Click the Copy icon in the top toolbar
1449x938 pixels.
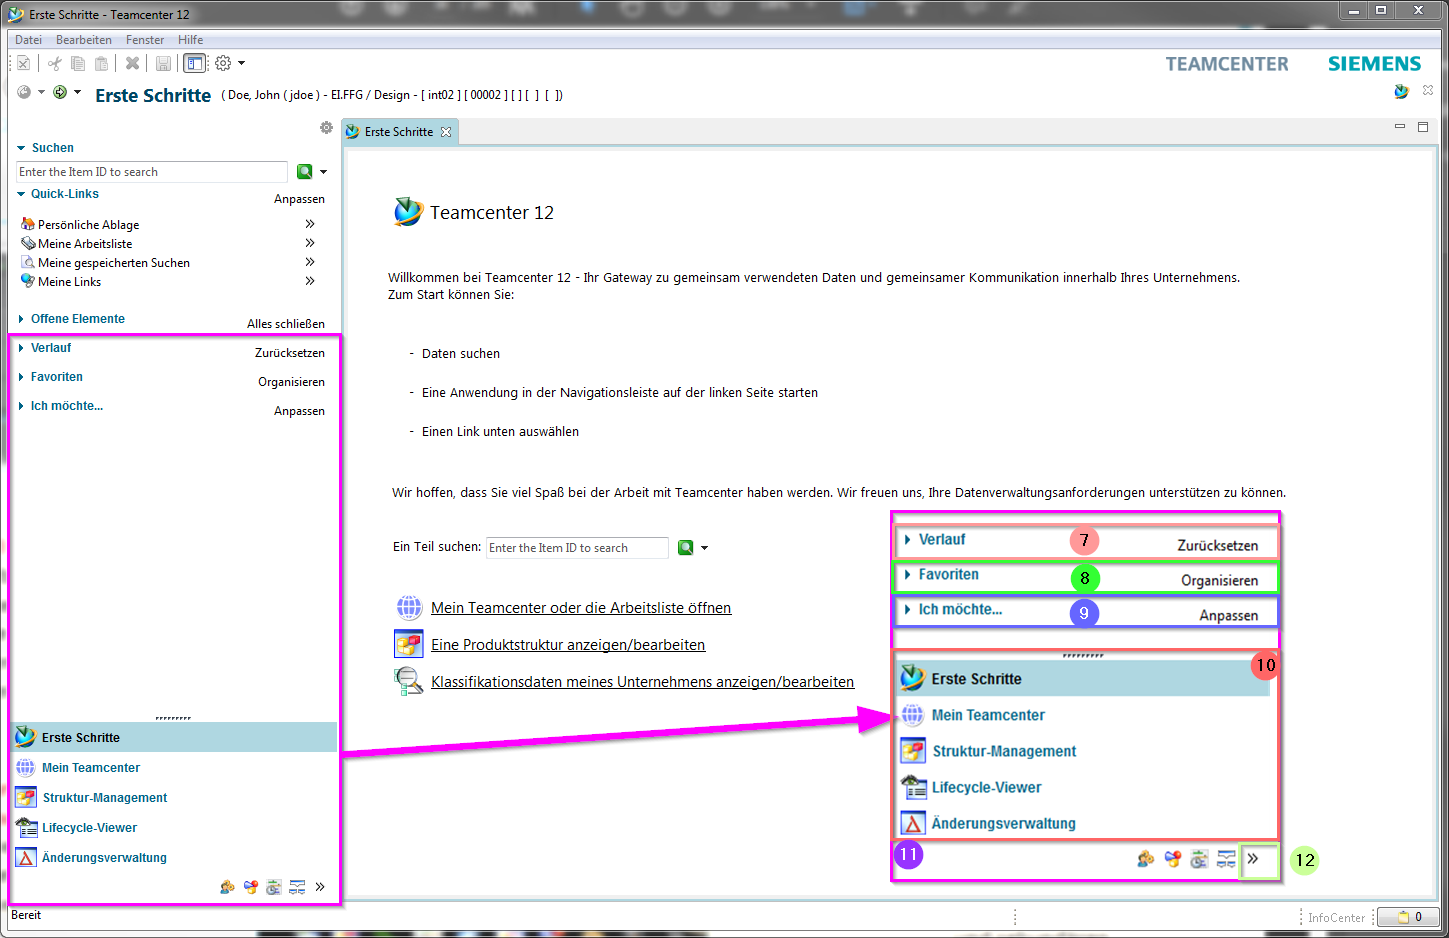point(78,63)
